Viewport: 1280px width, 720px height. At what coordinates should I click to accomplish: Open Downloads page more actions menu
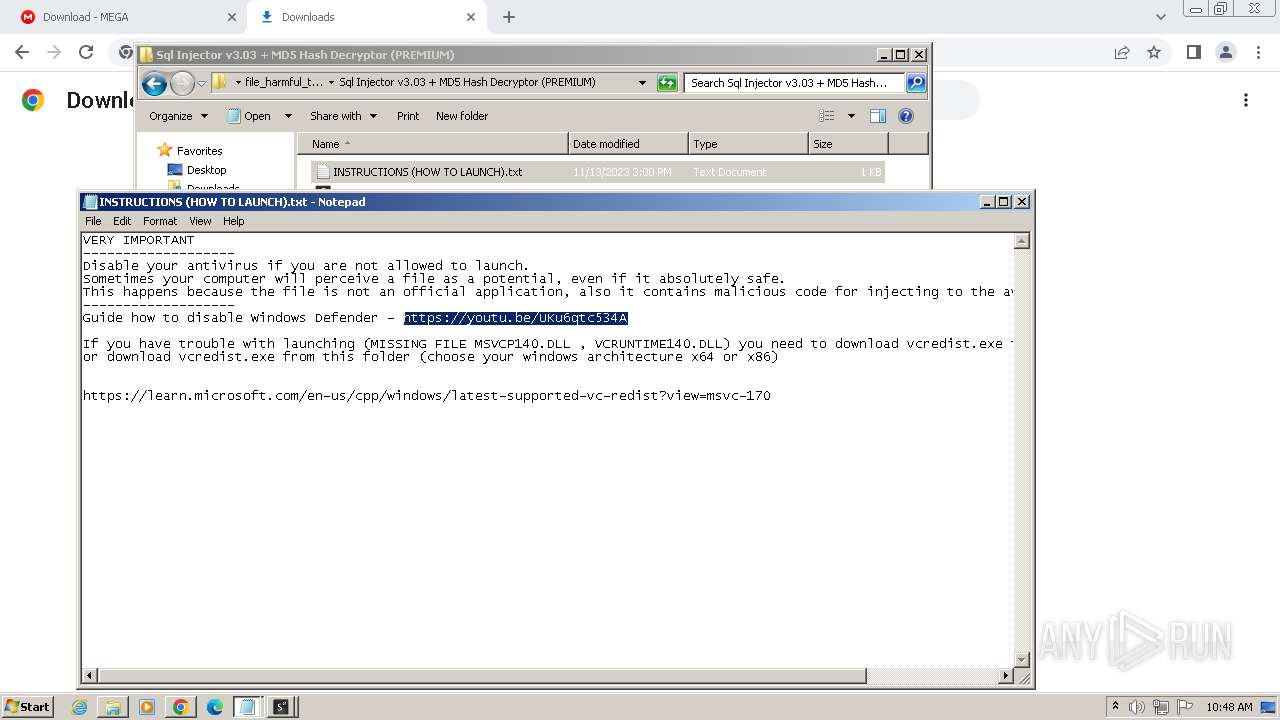coord(1246,100)
